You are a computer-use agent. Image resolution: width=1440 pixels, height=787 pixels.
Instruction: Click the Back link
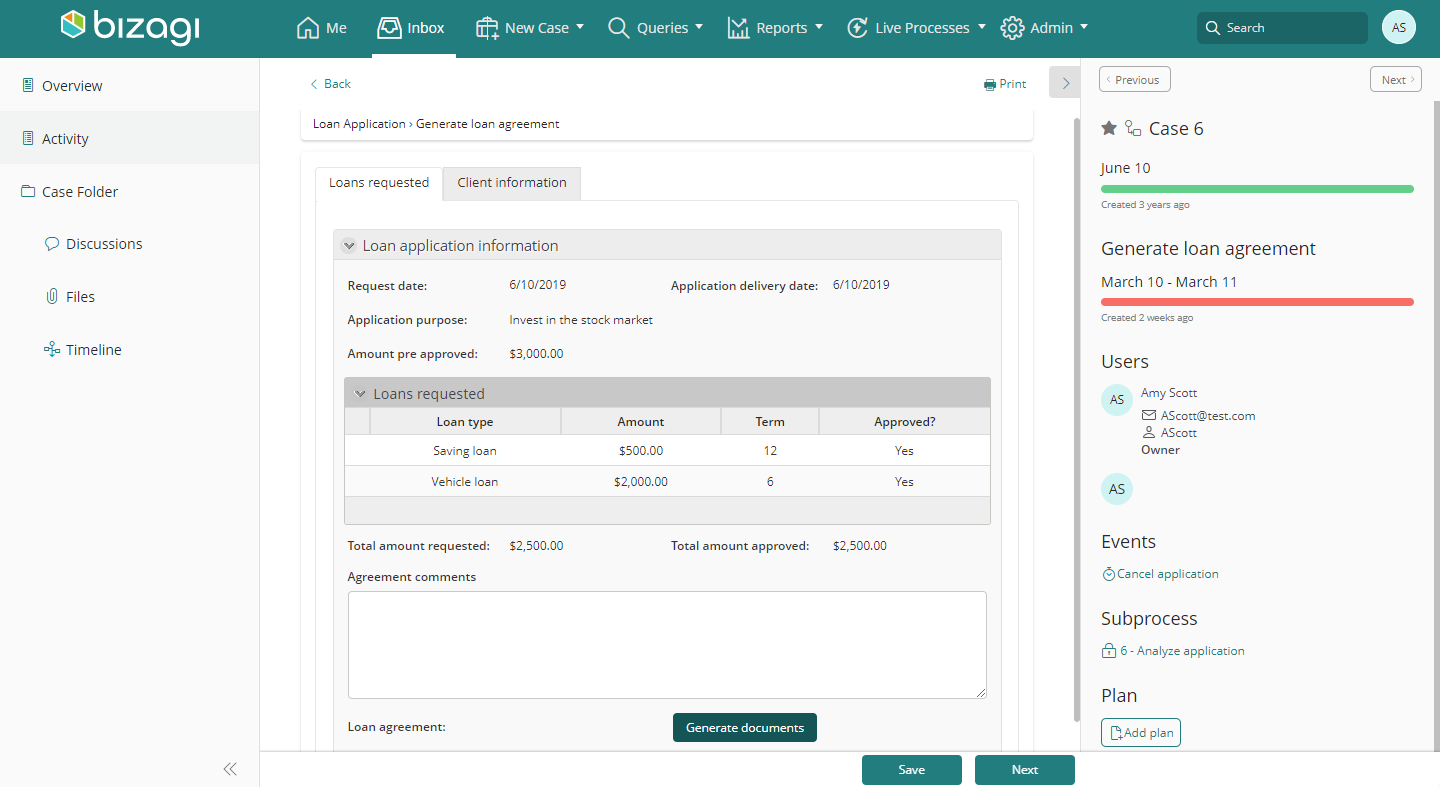[x=330, y=84]
